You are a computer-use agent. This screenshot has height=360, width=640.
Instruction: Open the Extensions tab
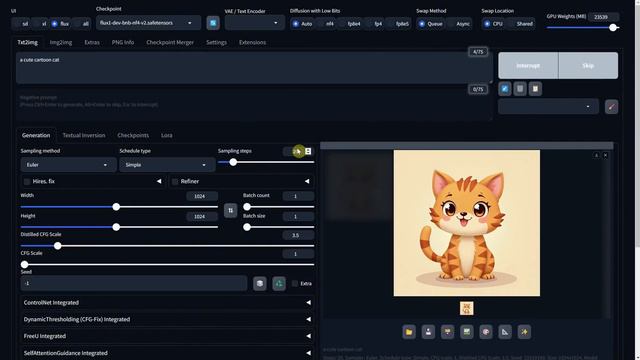[252, 42]
